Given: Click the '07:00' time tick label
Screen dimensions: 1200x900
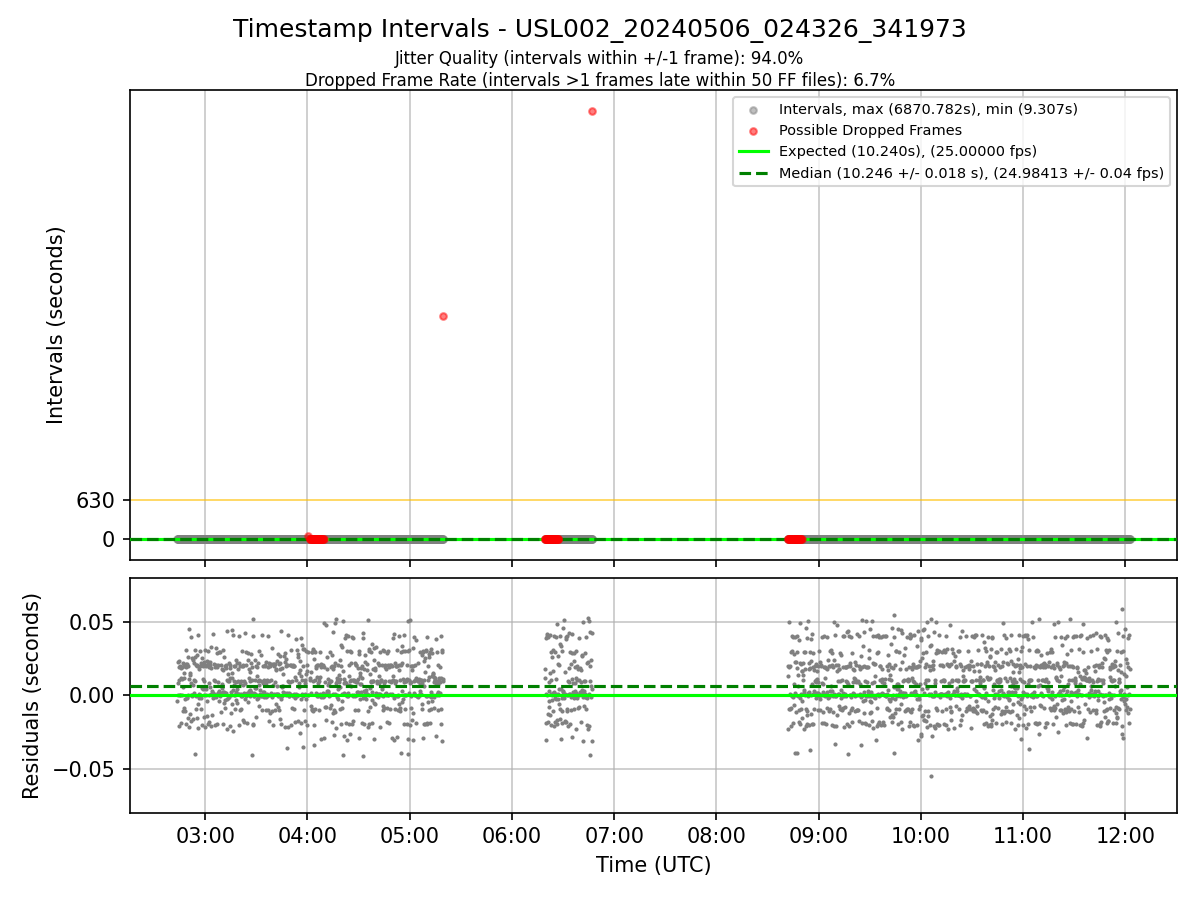Looking at the screenshot, I should pos(614,835).
